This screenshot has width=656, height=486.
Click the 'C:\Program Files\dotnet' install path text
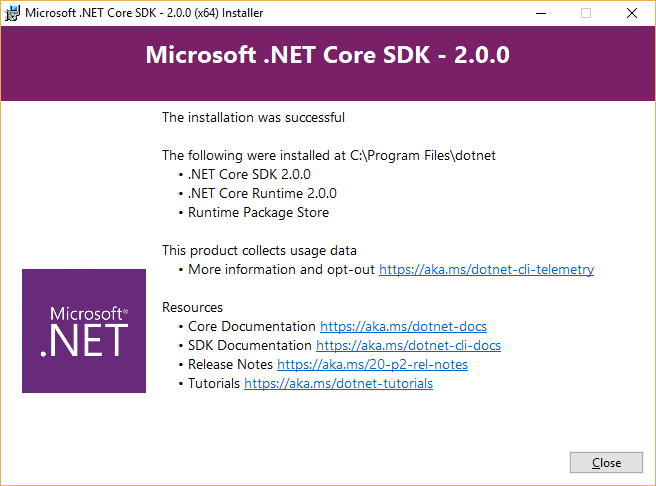point(423,156)
